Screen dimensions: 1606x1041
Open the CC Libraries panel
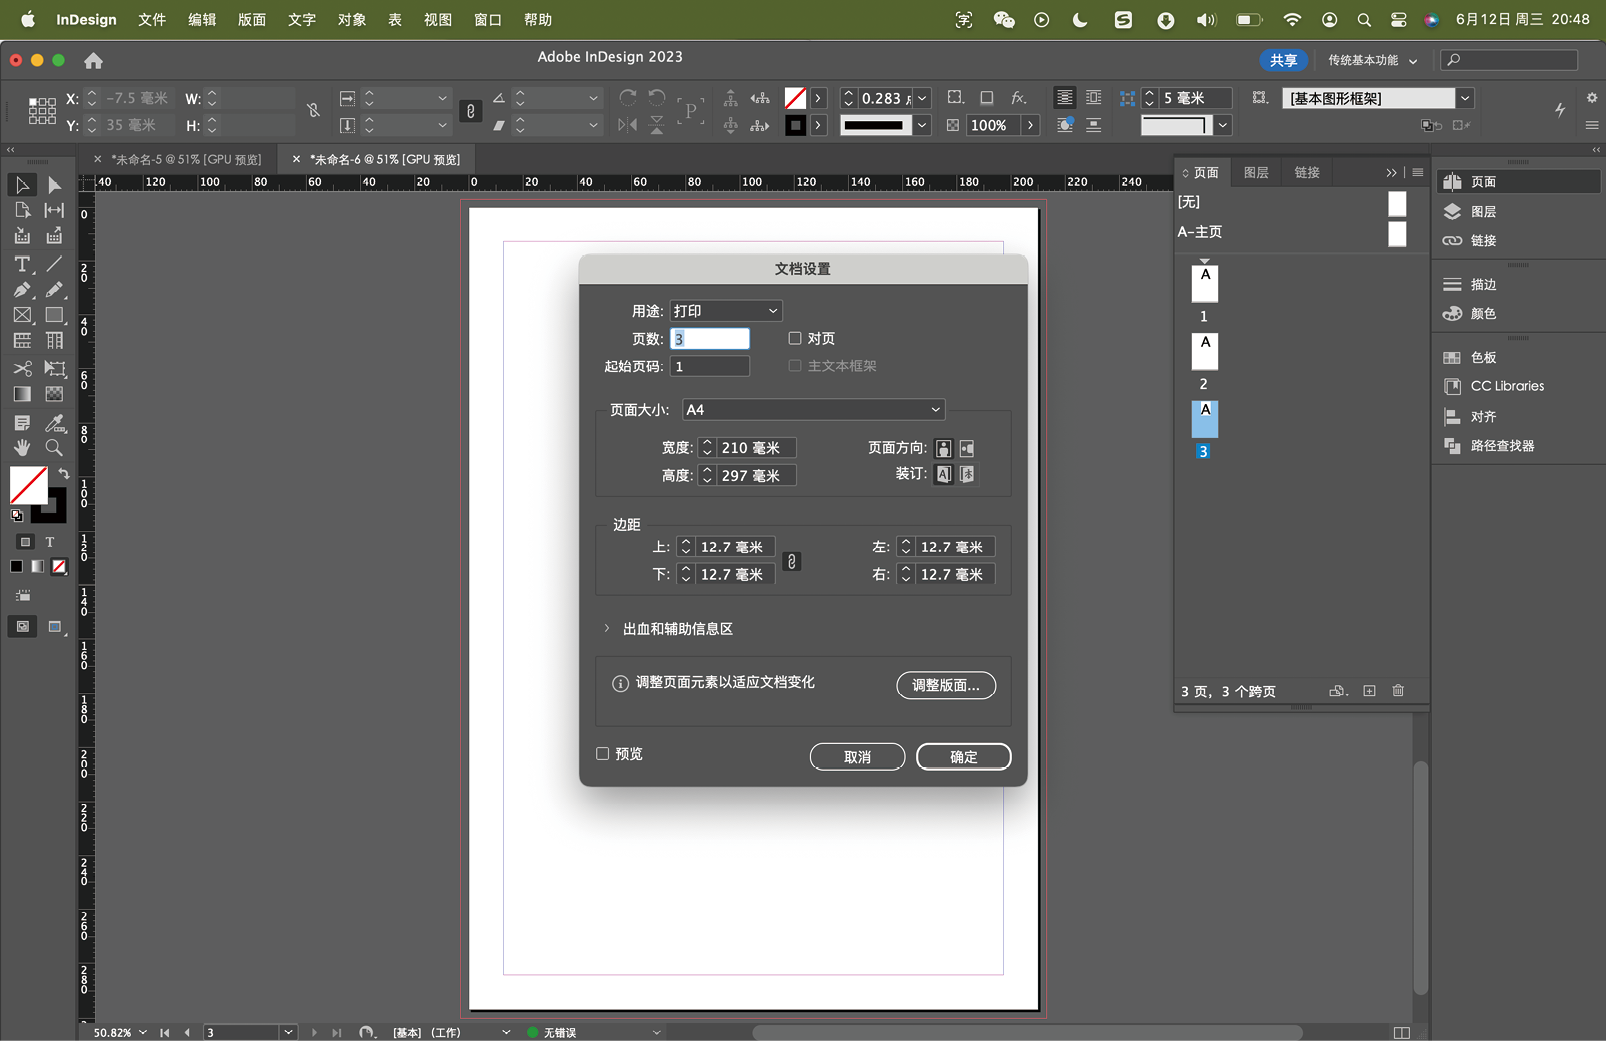tap(1506, 386)
